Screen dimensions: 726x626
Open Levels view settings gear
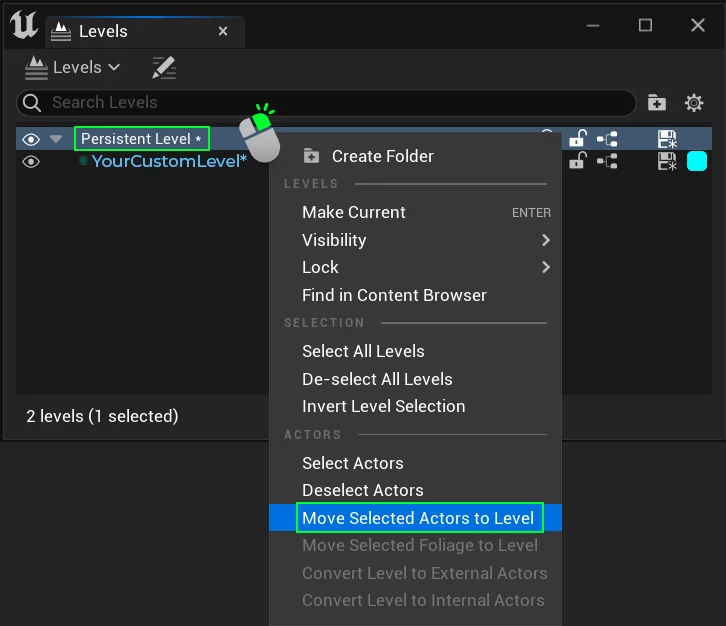(x=694, y=102)
